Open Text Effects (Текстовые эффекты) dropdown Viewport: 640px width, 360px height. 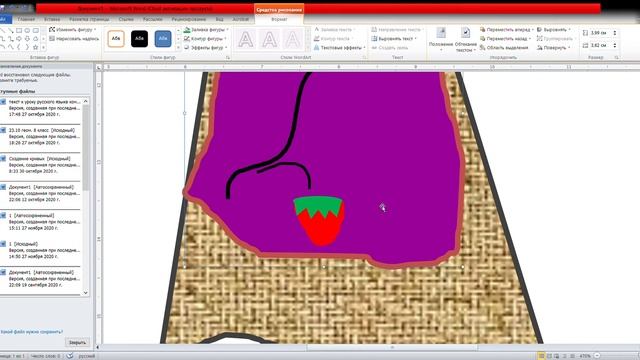340,47
